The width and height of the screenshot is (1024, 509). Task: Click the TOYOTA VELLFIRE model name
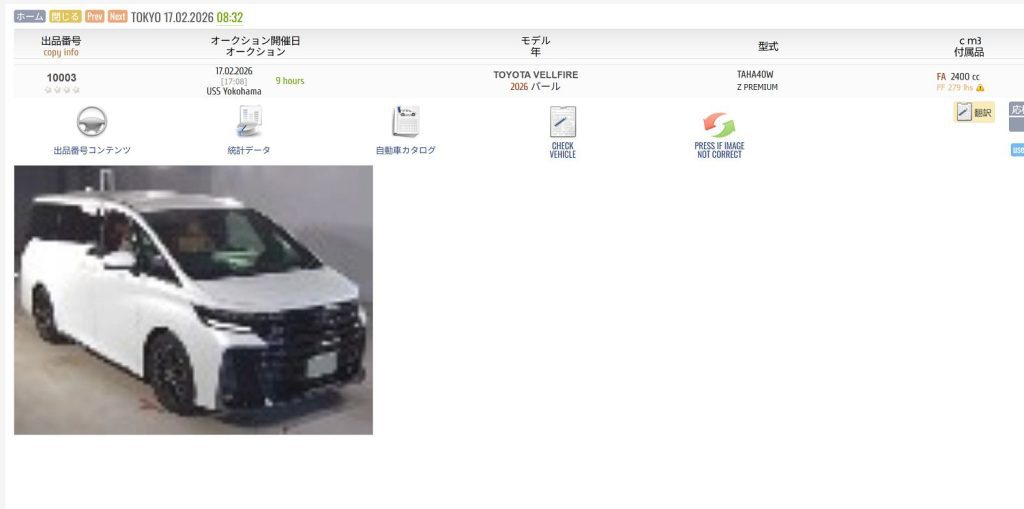[x=536, y=74]
